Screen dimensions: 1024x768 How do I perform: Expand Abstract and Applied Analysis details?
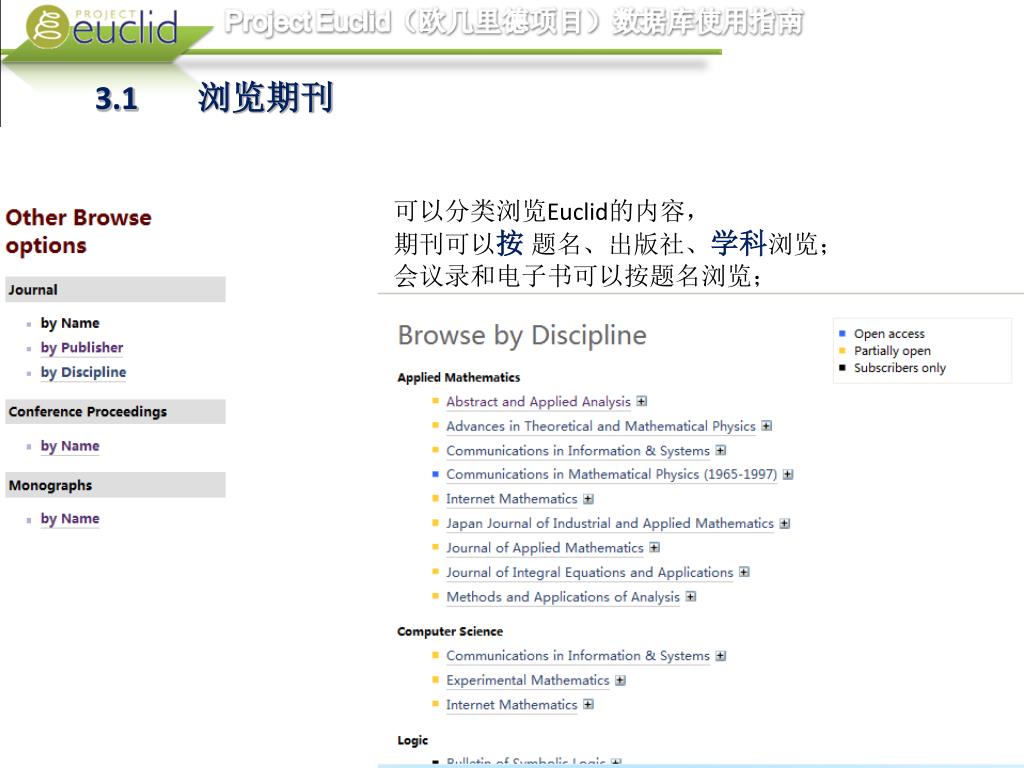click(x=642, y=401)
